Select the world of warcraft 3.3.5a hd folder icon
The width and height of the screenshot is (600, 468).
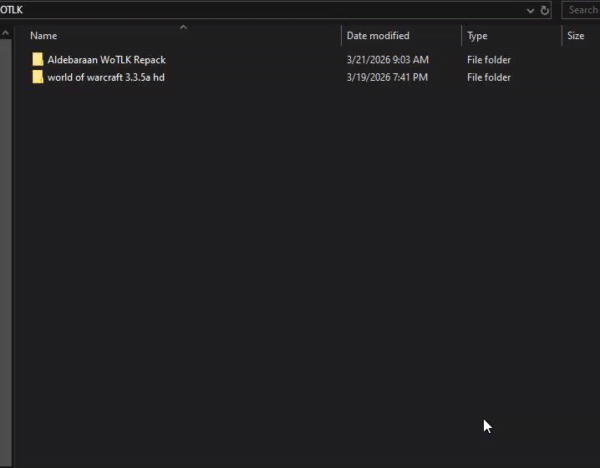point(38,77)
